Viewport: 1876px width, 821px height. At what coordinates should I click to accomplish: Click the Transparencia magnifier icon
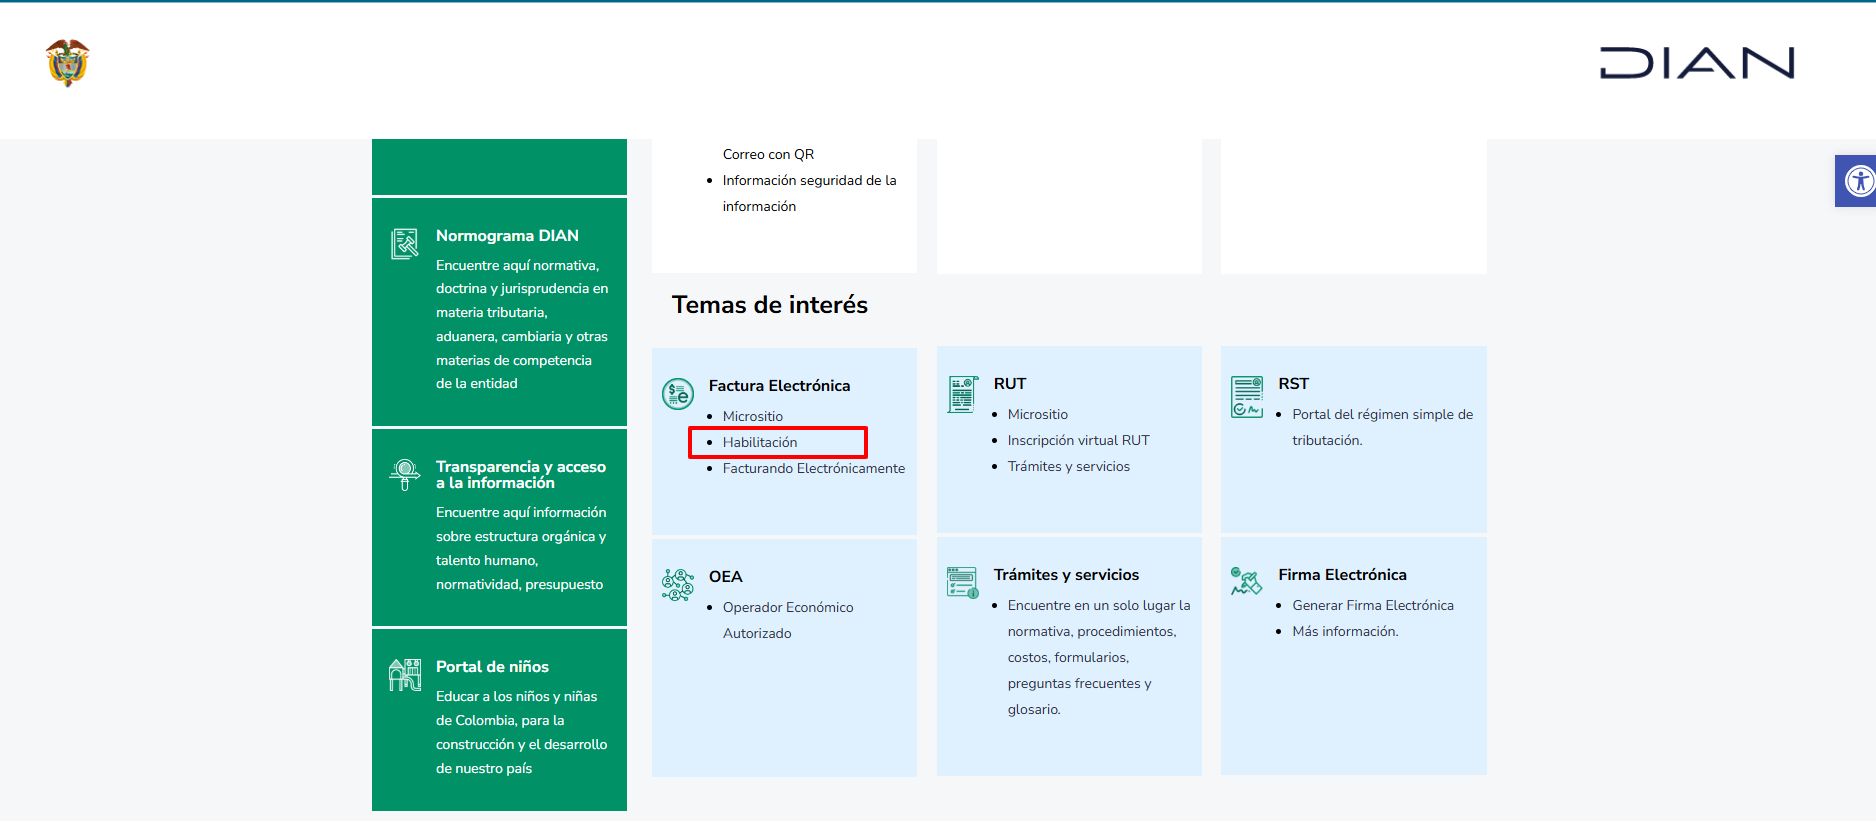(x=404, y=474)
